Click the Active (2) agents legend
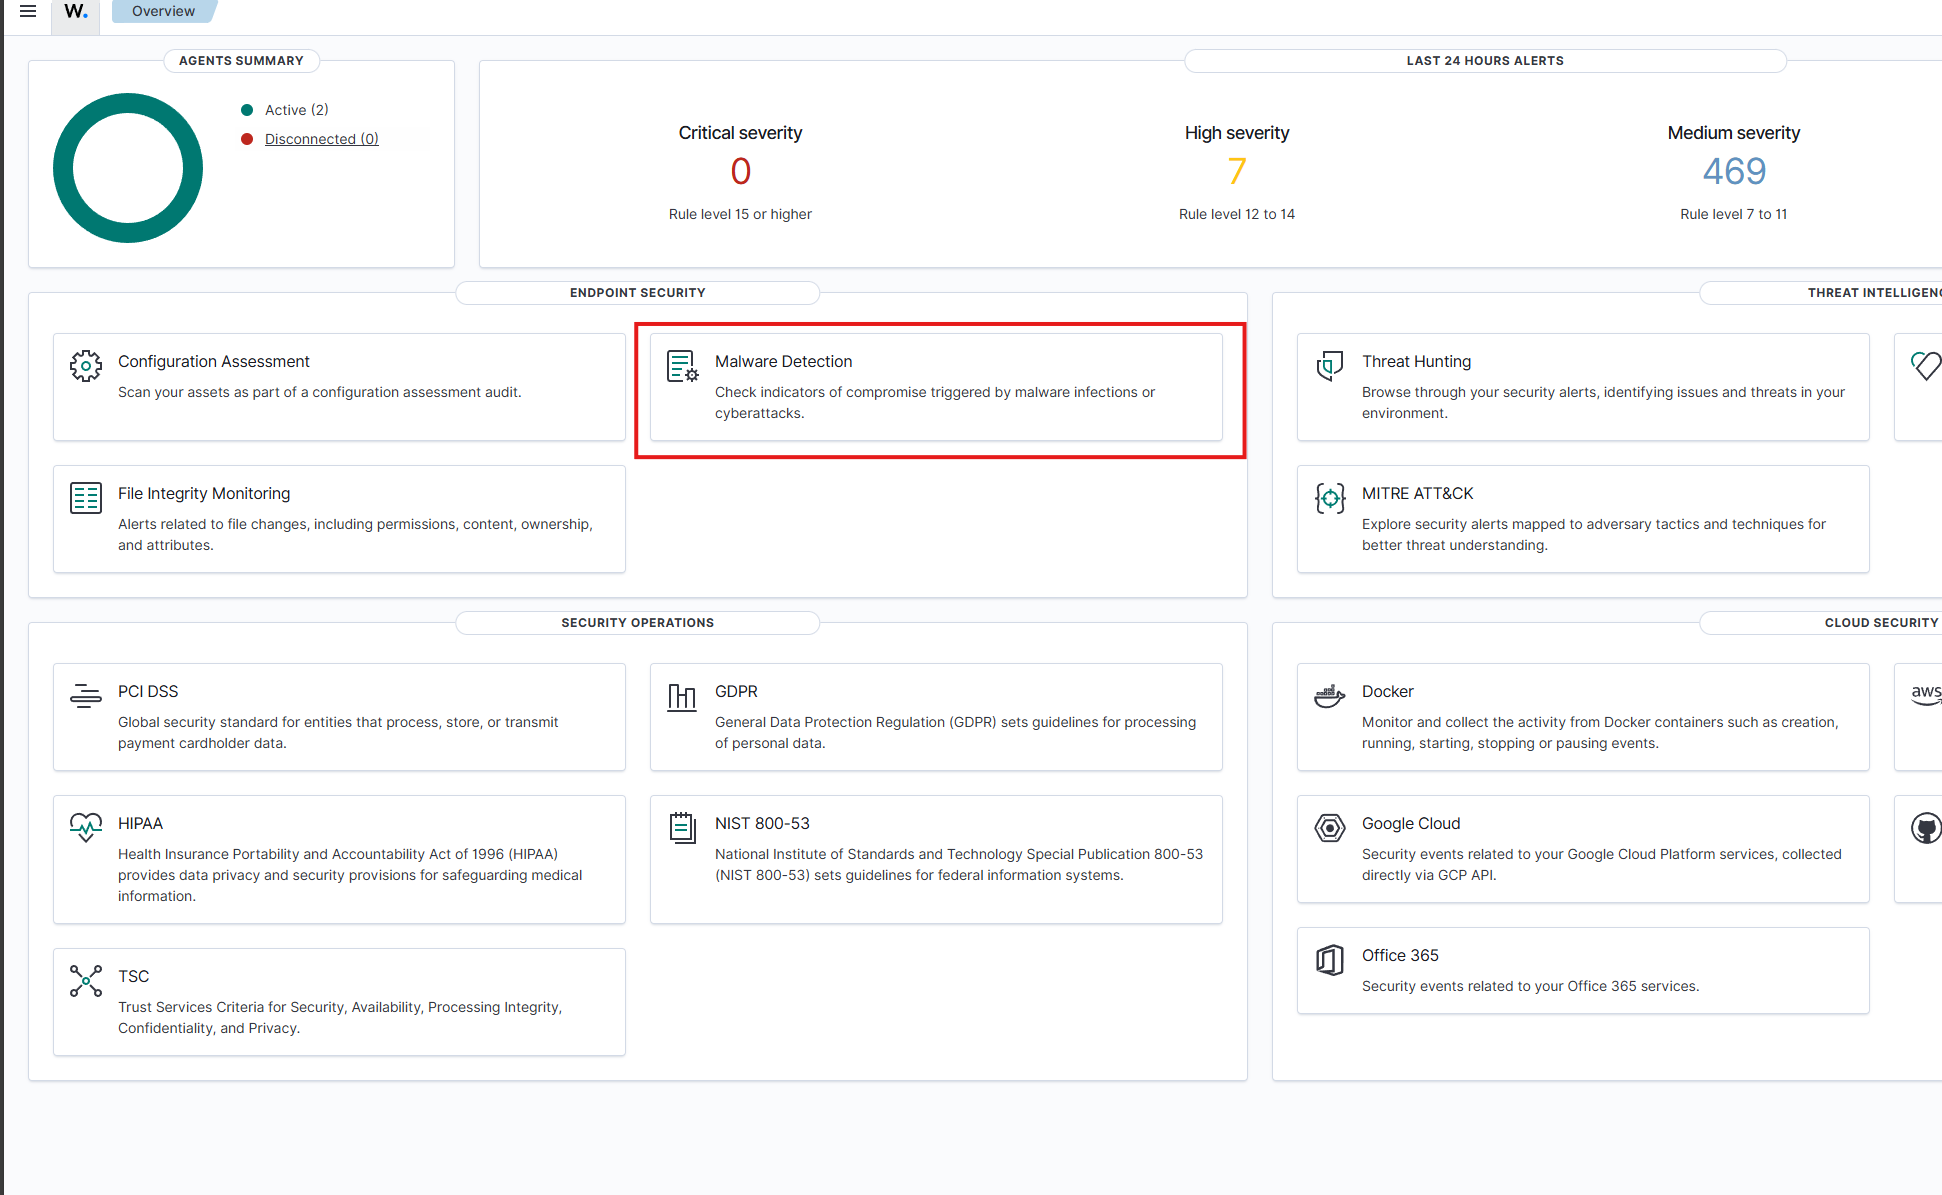1942x1195 pixels. click(x=296, y=110)
